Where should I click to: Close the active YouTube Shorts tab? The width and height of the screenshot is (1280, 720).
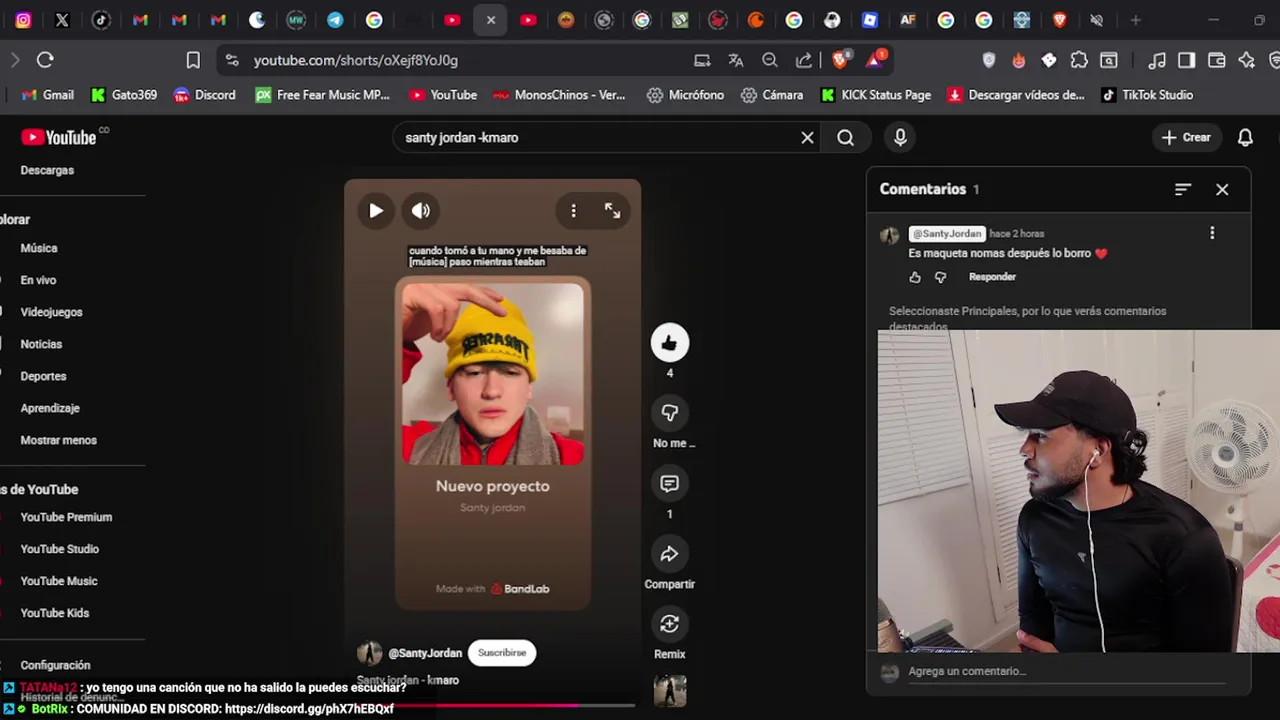[x=490, y=20]
